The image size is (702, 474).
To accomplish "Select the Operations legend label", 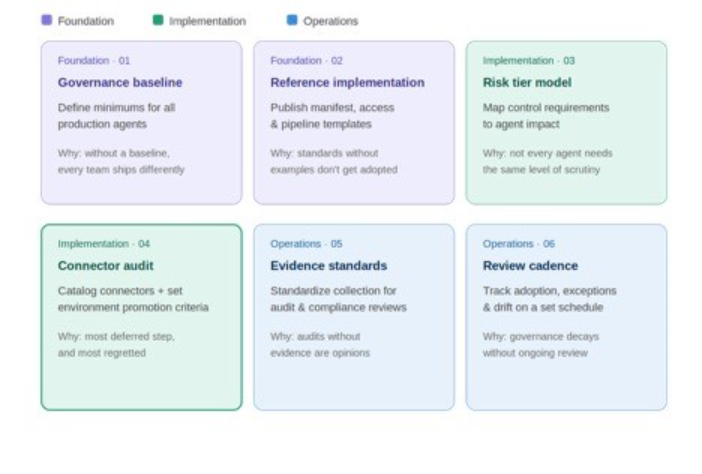I will tap(330, 21).
